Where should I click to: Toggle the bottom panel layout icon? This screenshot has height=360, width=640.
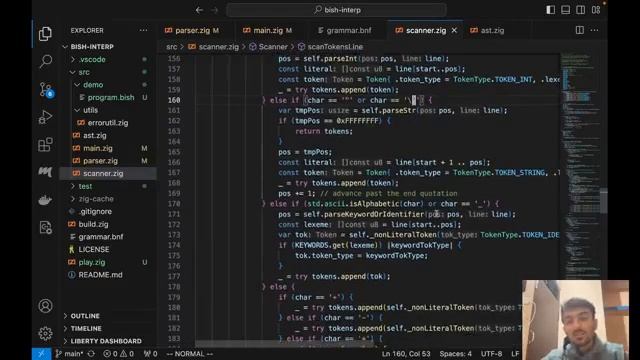pyautogui.click(x=565, y=10)
